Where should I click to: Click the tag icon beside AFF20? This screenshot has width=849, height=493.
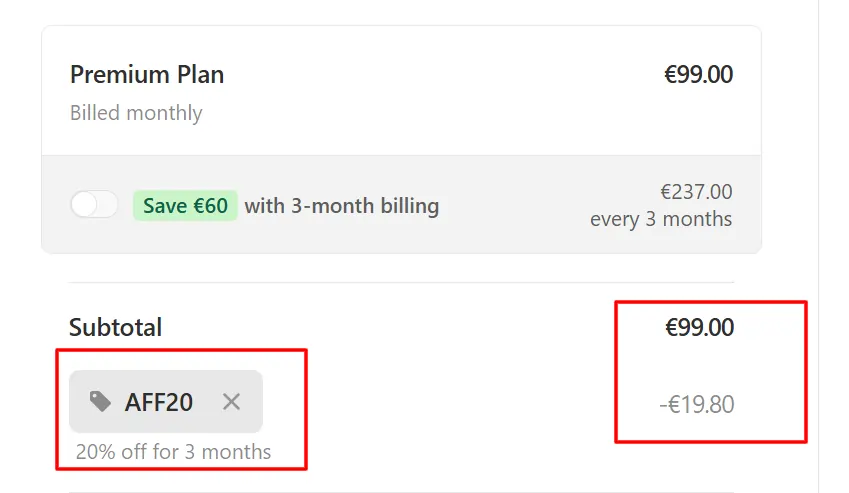(100, 402)
